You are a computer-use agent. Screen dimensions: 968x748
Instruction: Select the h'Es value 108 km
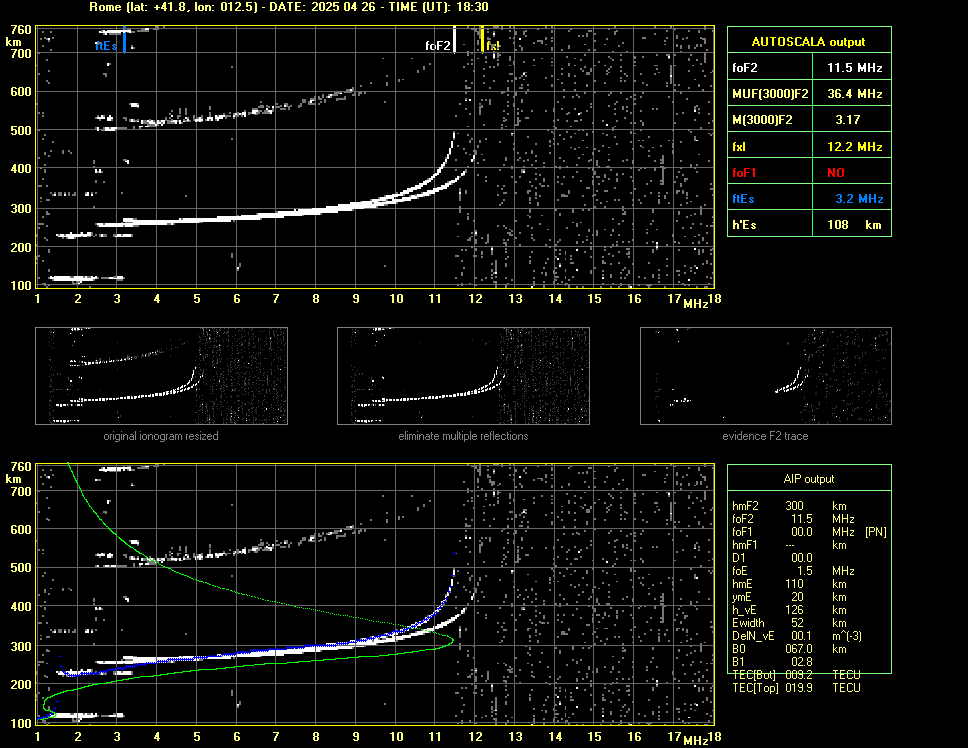coord(854,225)
